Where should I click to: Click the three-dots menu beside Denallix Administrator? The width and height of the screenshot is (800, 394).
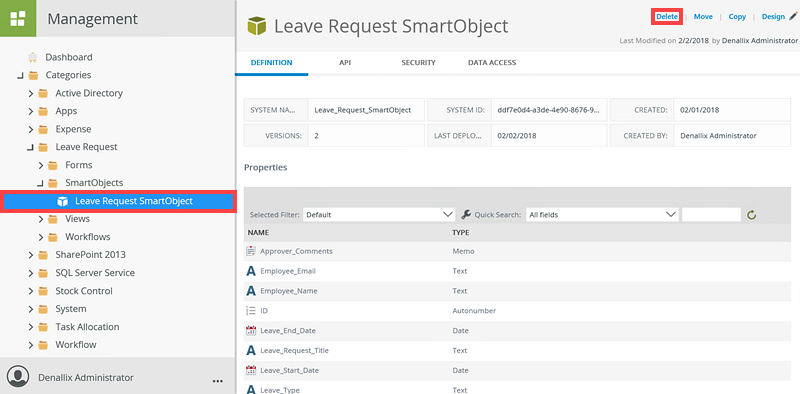[x=218, y=381]
